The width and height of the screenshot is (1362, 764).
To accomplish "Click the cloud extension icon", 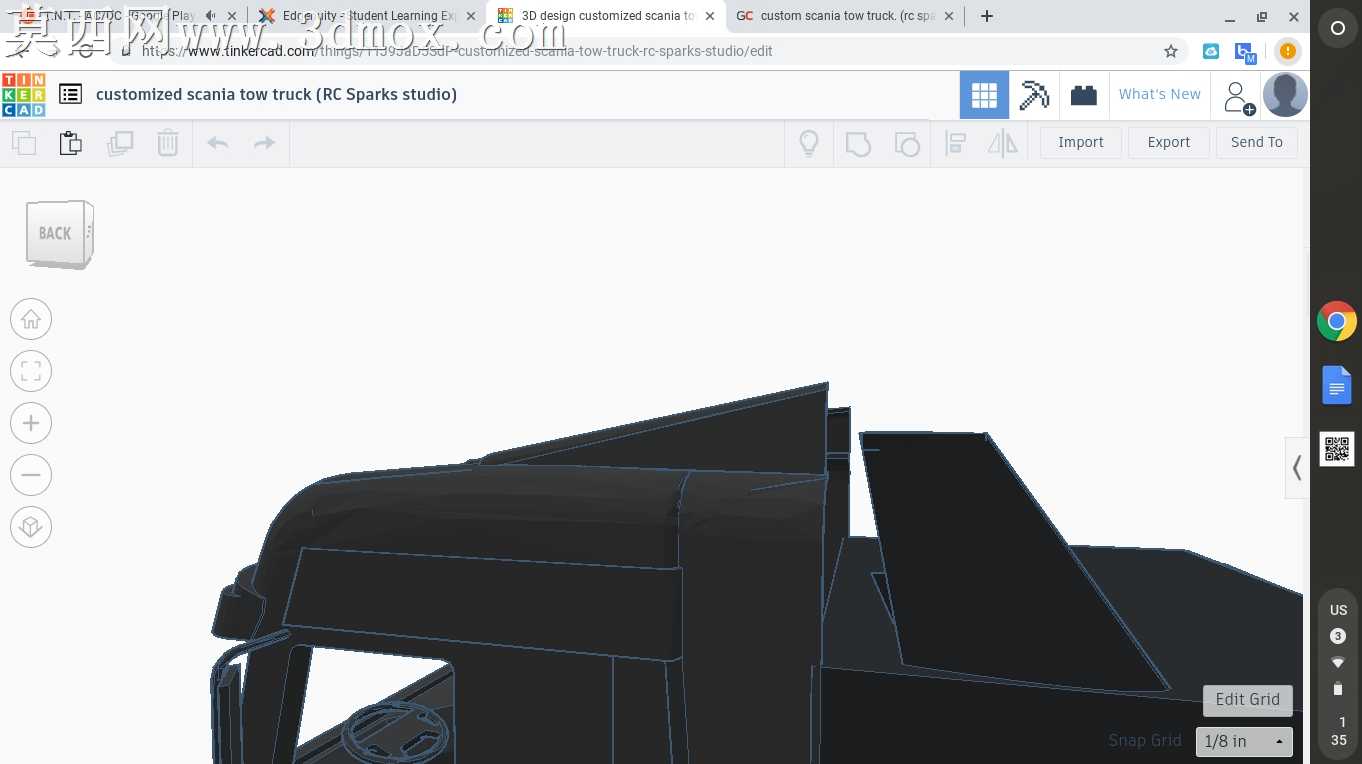I will [1211, 51].
